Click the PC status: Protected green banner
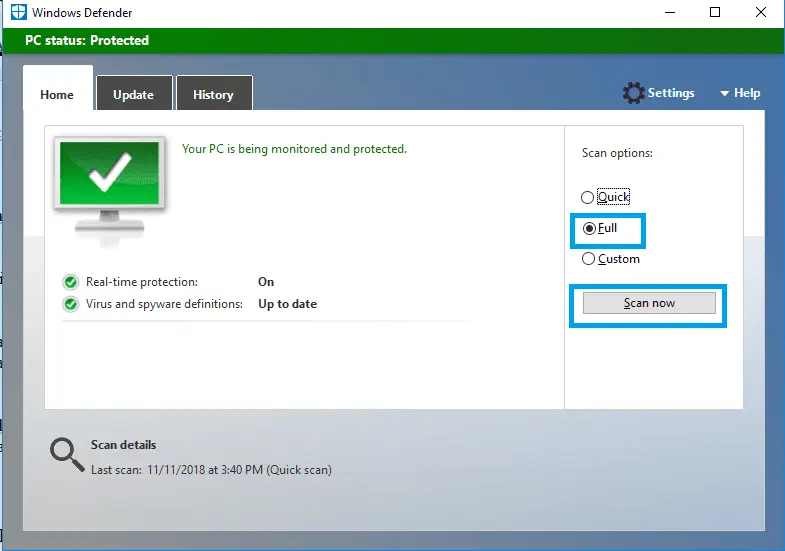The height and width of the screenshot is (551, 785). click(x=87, y=41)
